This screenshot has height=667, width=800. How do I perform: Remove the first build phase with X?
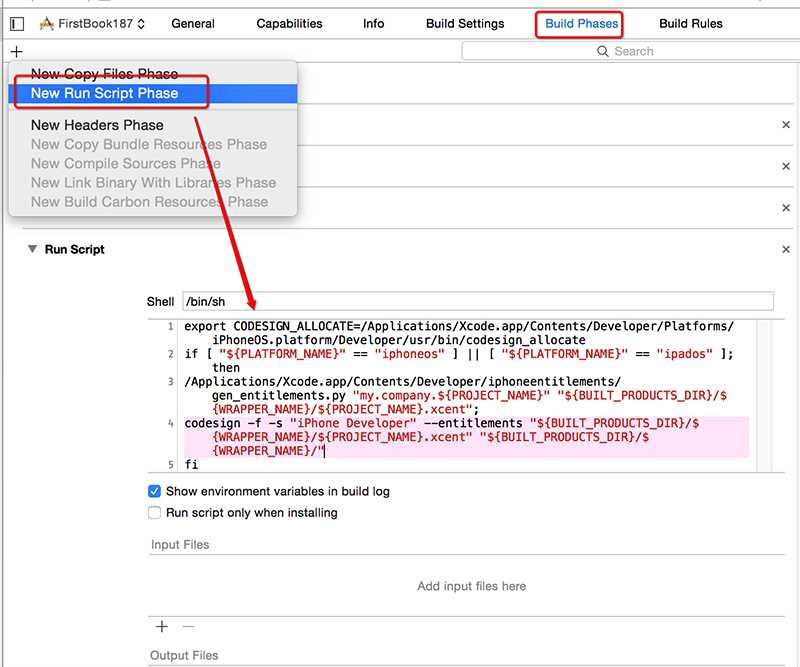pyautogui.click(x=786, y=125)
